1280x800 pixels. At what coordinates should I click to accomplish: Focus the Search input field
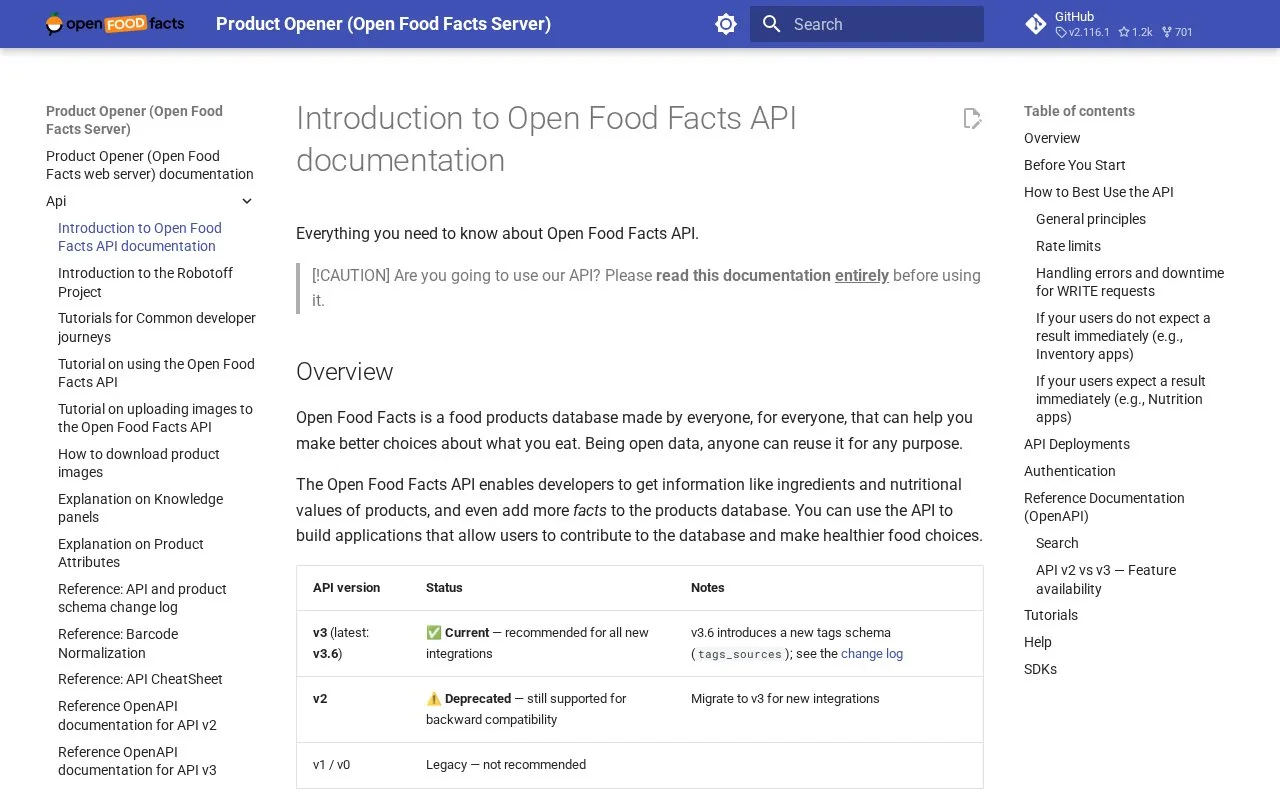(867, 24)
